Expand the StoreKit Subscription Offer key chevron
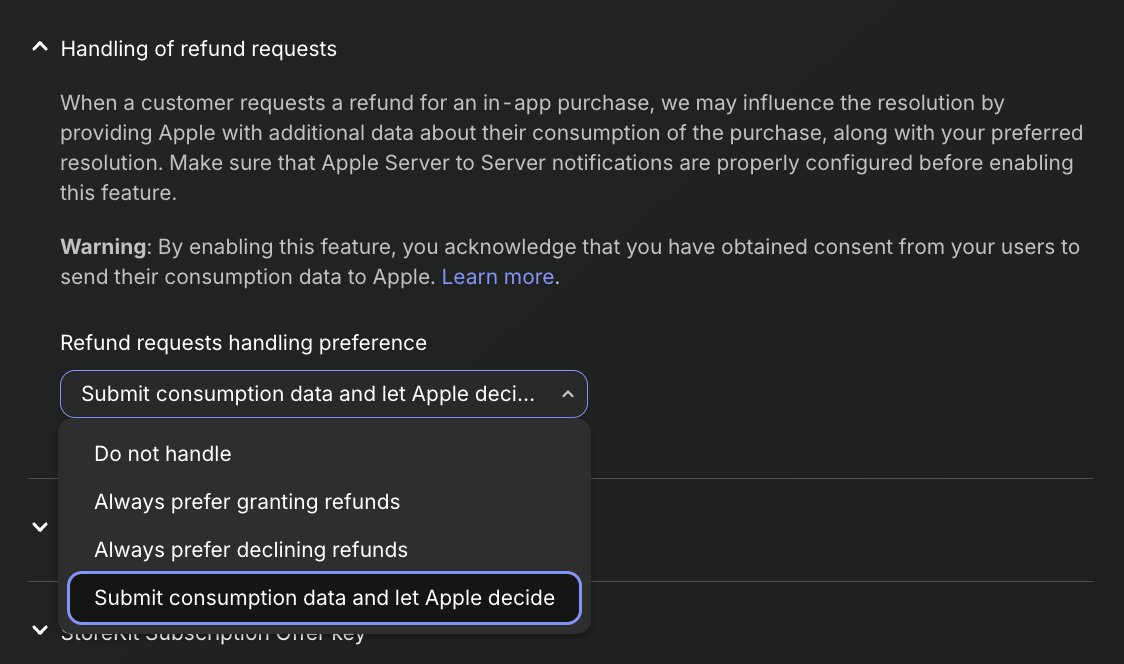 [x=40, y=630]
